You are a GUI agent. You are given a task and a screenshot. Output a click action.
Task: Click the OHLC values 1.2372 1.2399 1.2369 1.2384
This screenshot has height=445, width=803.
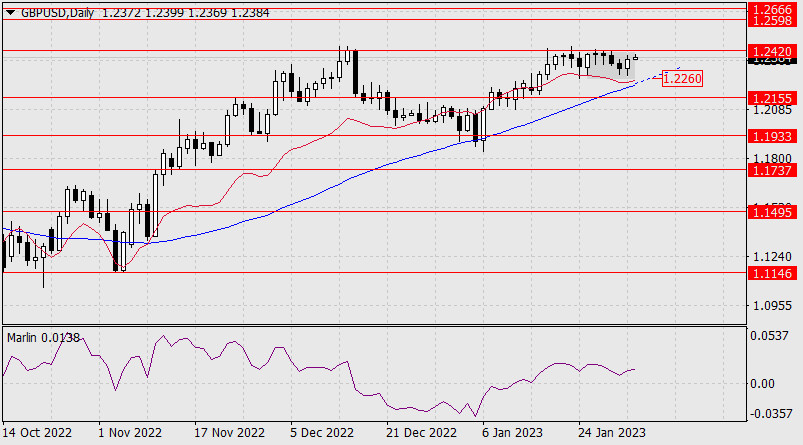185,13
